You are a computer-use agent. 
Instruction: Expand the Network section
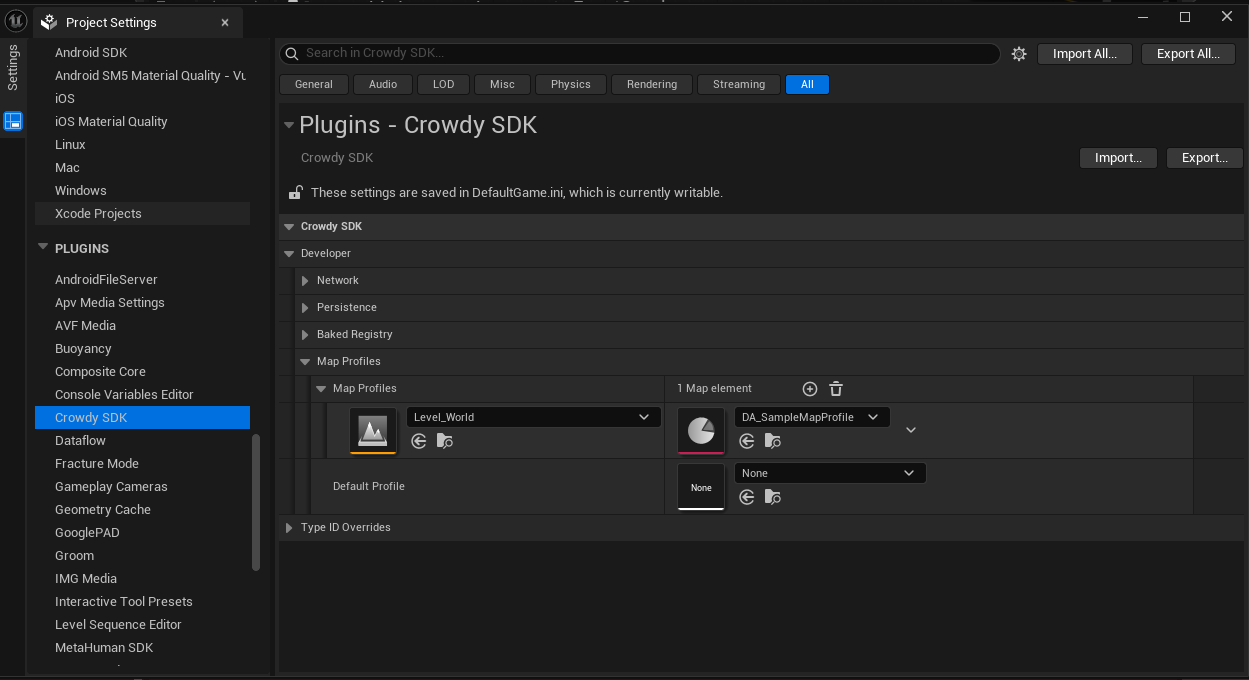tap(305, 281)
